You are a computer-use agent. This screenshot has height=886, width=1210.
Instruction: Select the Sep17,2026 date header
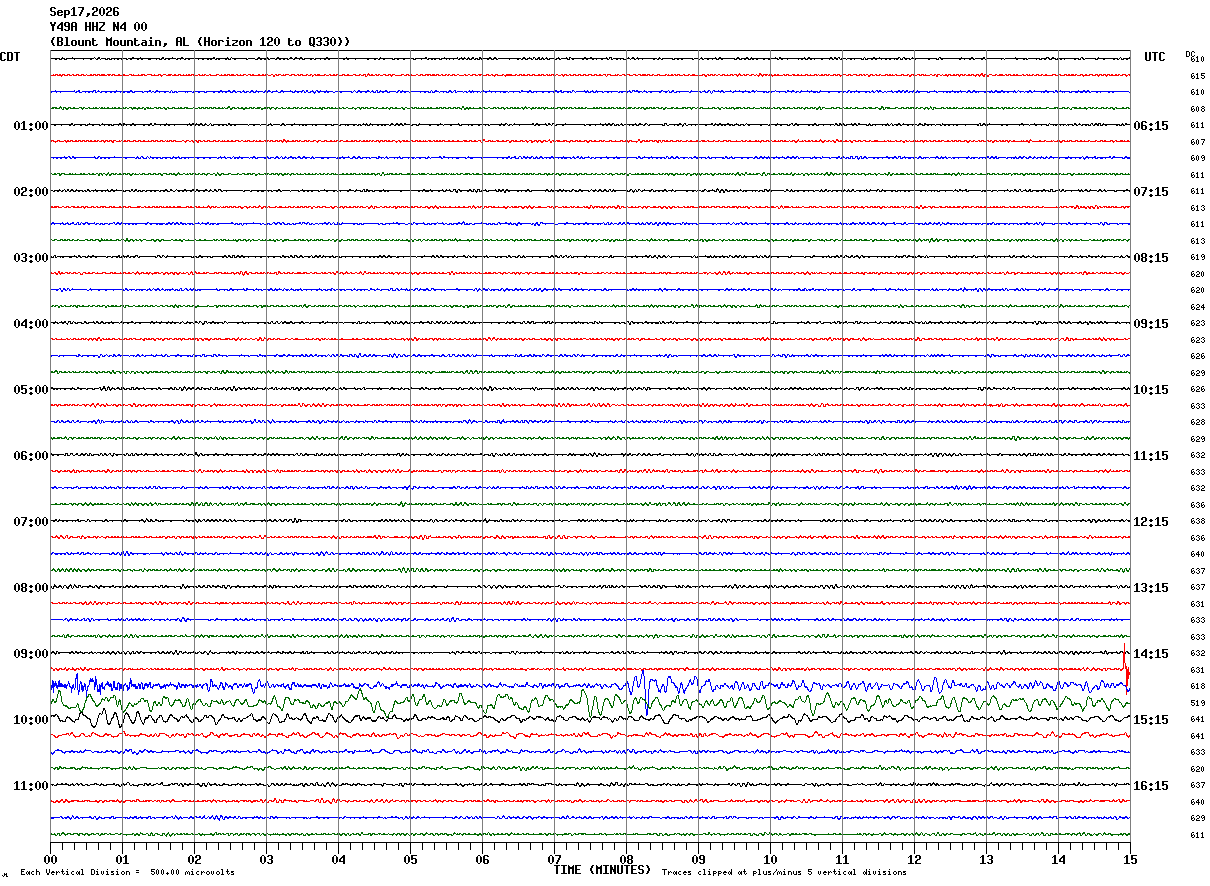tap(84, 12)
